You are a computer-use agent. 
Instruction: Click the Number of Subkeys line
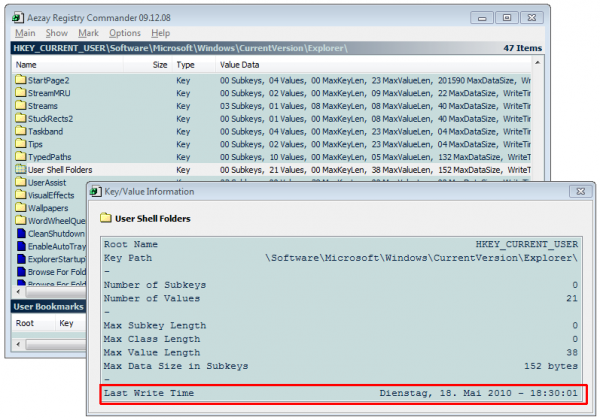[341, 285]
